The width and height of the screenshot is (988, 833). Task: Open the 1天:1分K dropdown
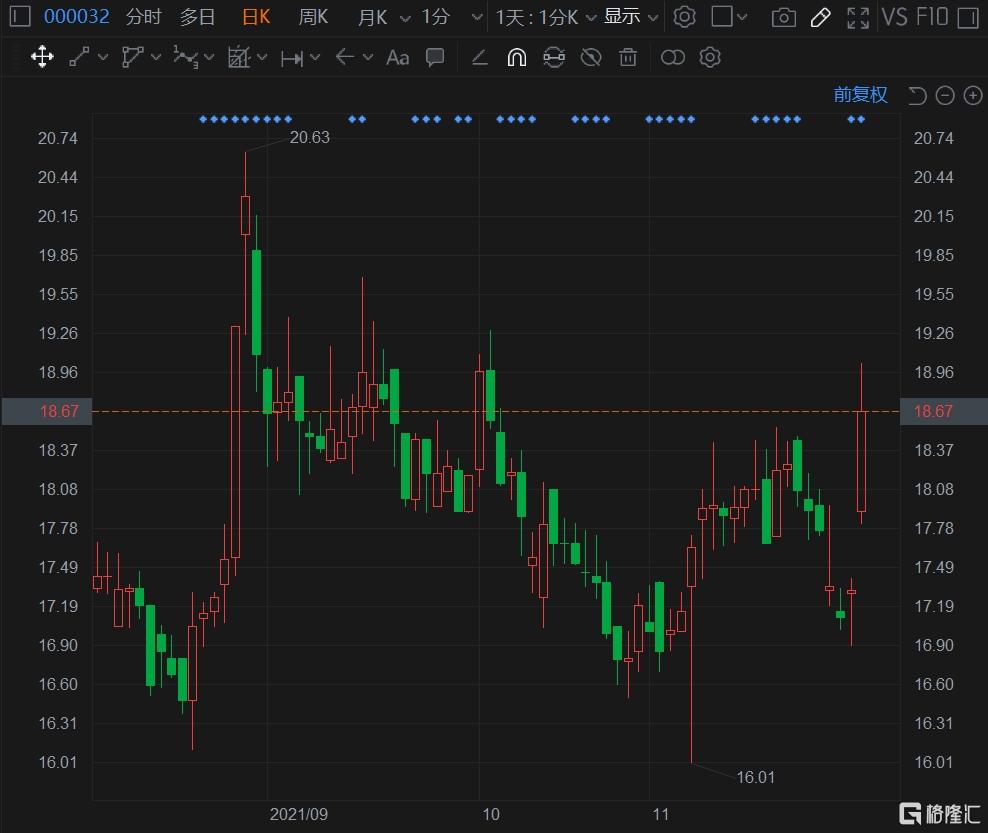click(x=546, y=17)
